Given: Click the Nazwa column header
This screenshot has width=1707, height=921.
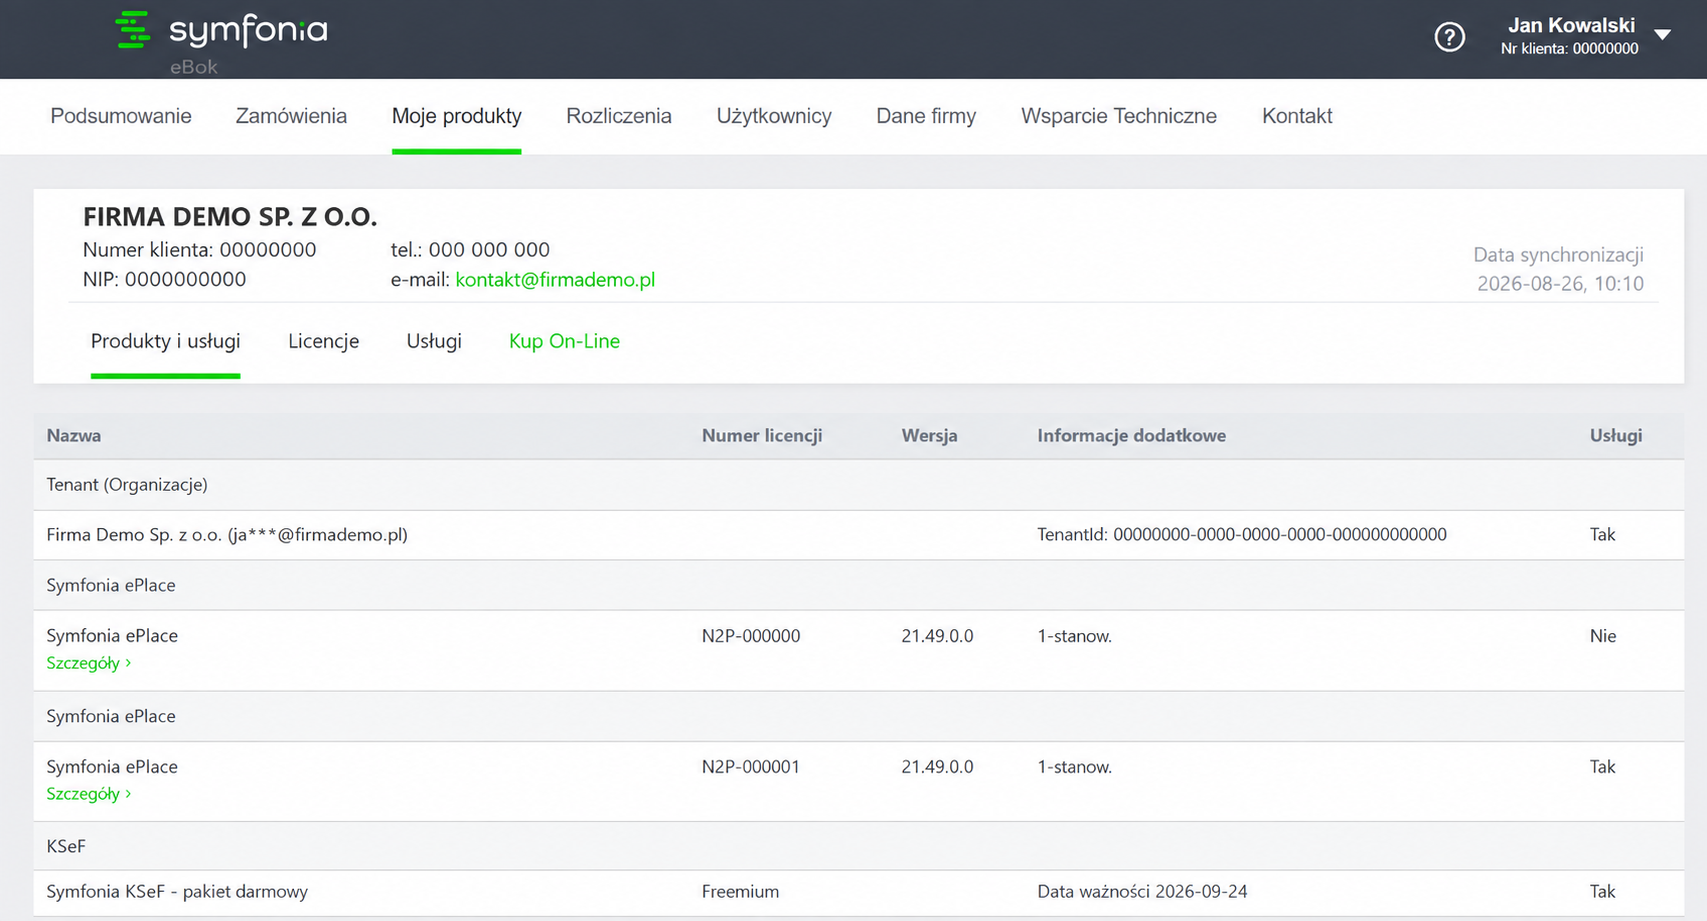Looking at the screenshot, I should 74,436.
